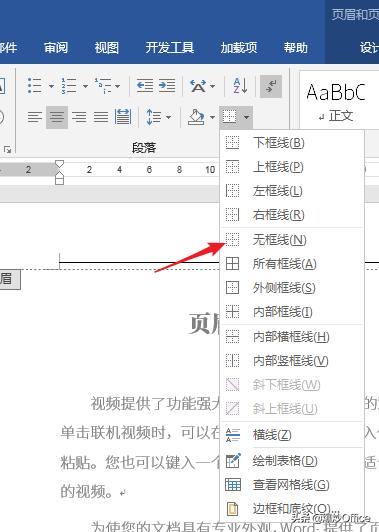The width and height of the screenshot is (379, 532).
Task: Click the text line 单击联机视频时
Action: pyautogui.click(x=140, y=433)
